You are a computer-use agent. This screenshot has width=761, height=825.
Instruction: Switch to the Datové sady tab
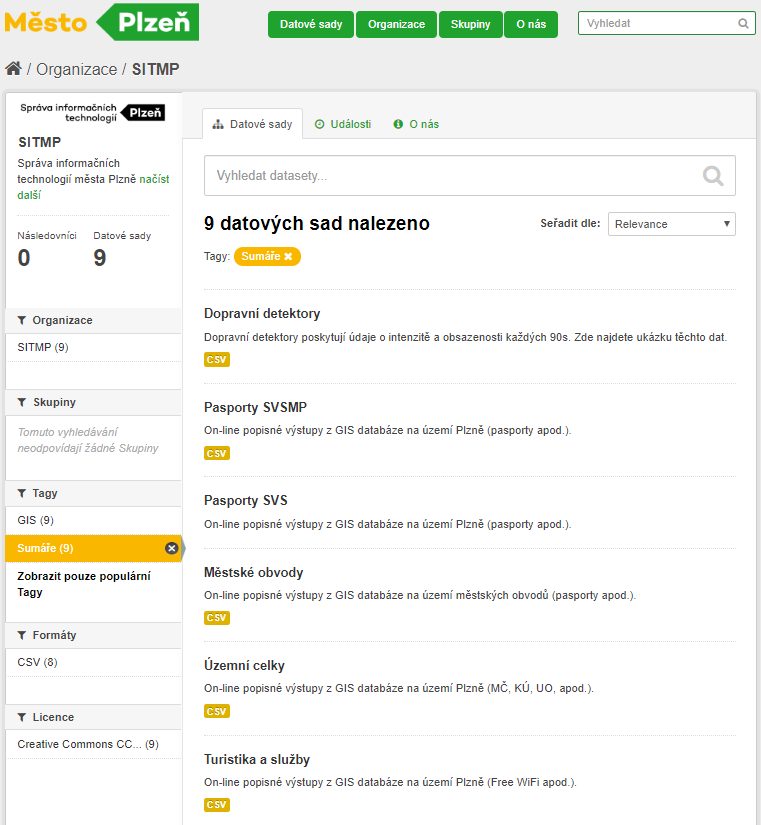pos(253,124)
